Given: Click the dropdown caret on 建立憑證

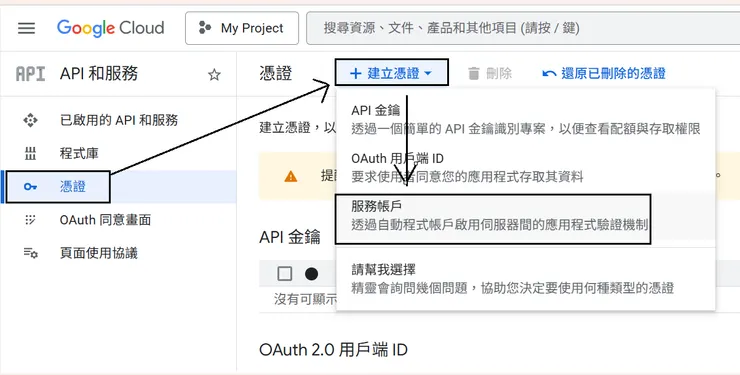Looking at the screenshot, I should (x=428, y=74).
